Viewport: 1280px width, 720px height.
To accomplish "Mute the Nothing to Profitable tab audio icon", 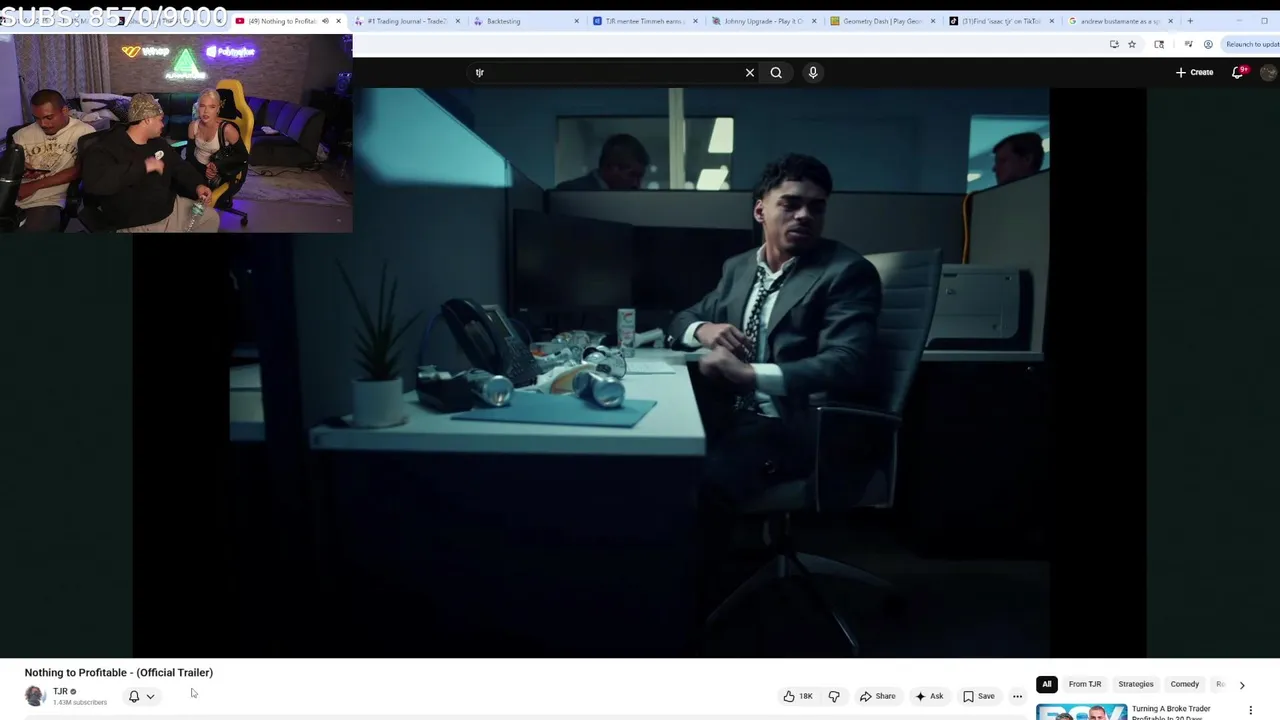I will [325, 21].
